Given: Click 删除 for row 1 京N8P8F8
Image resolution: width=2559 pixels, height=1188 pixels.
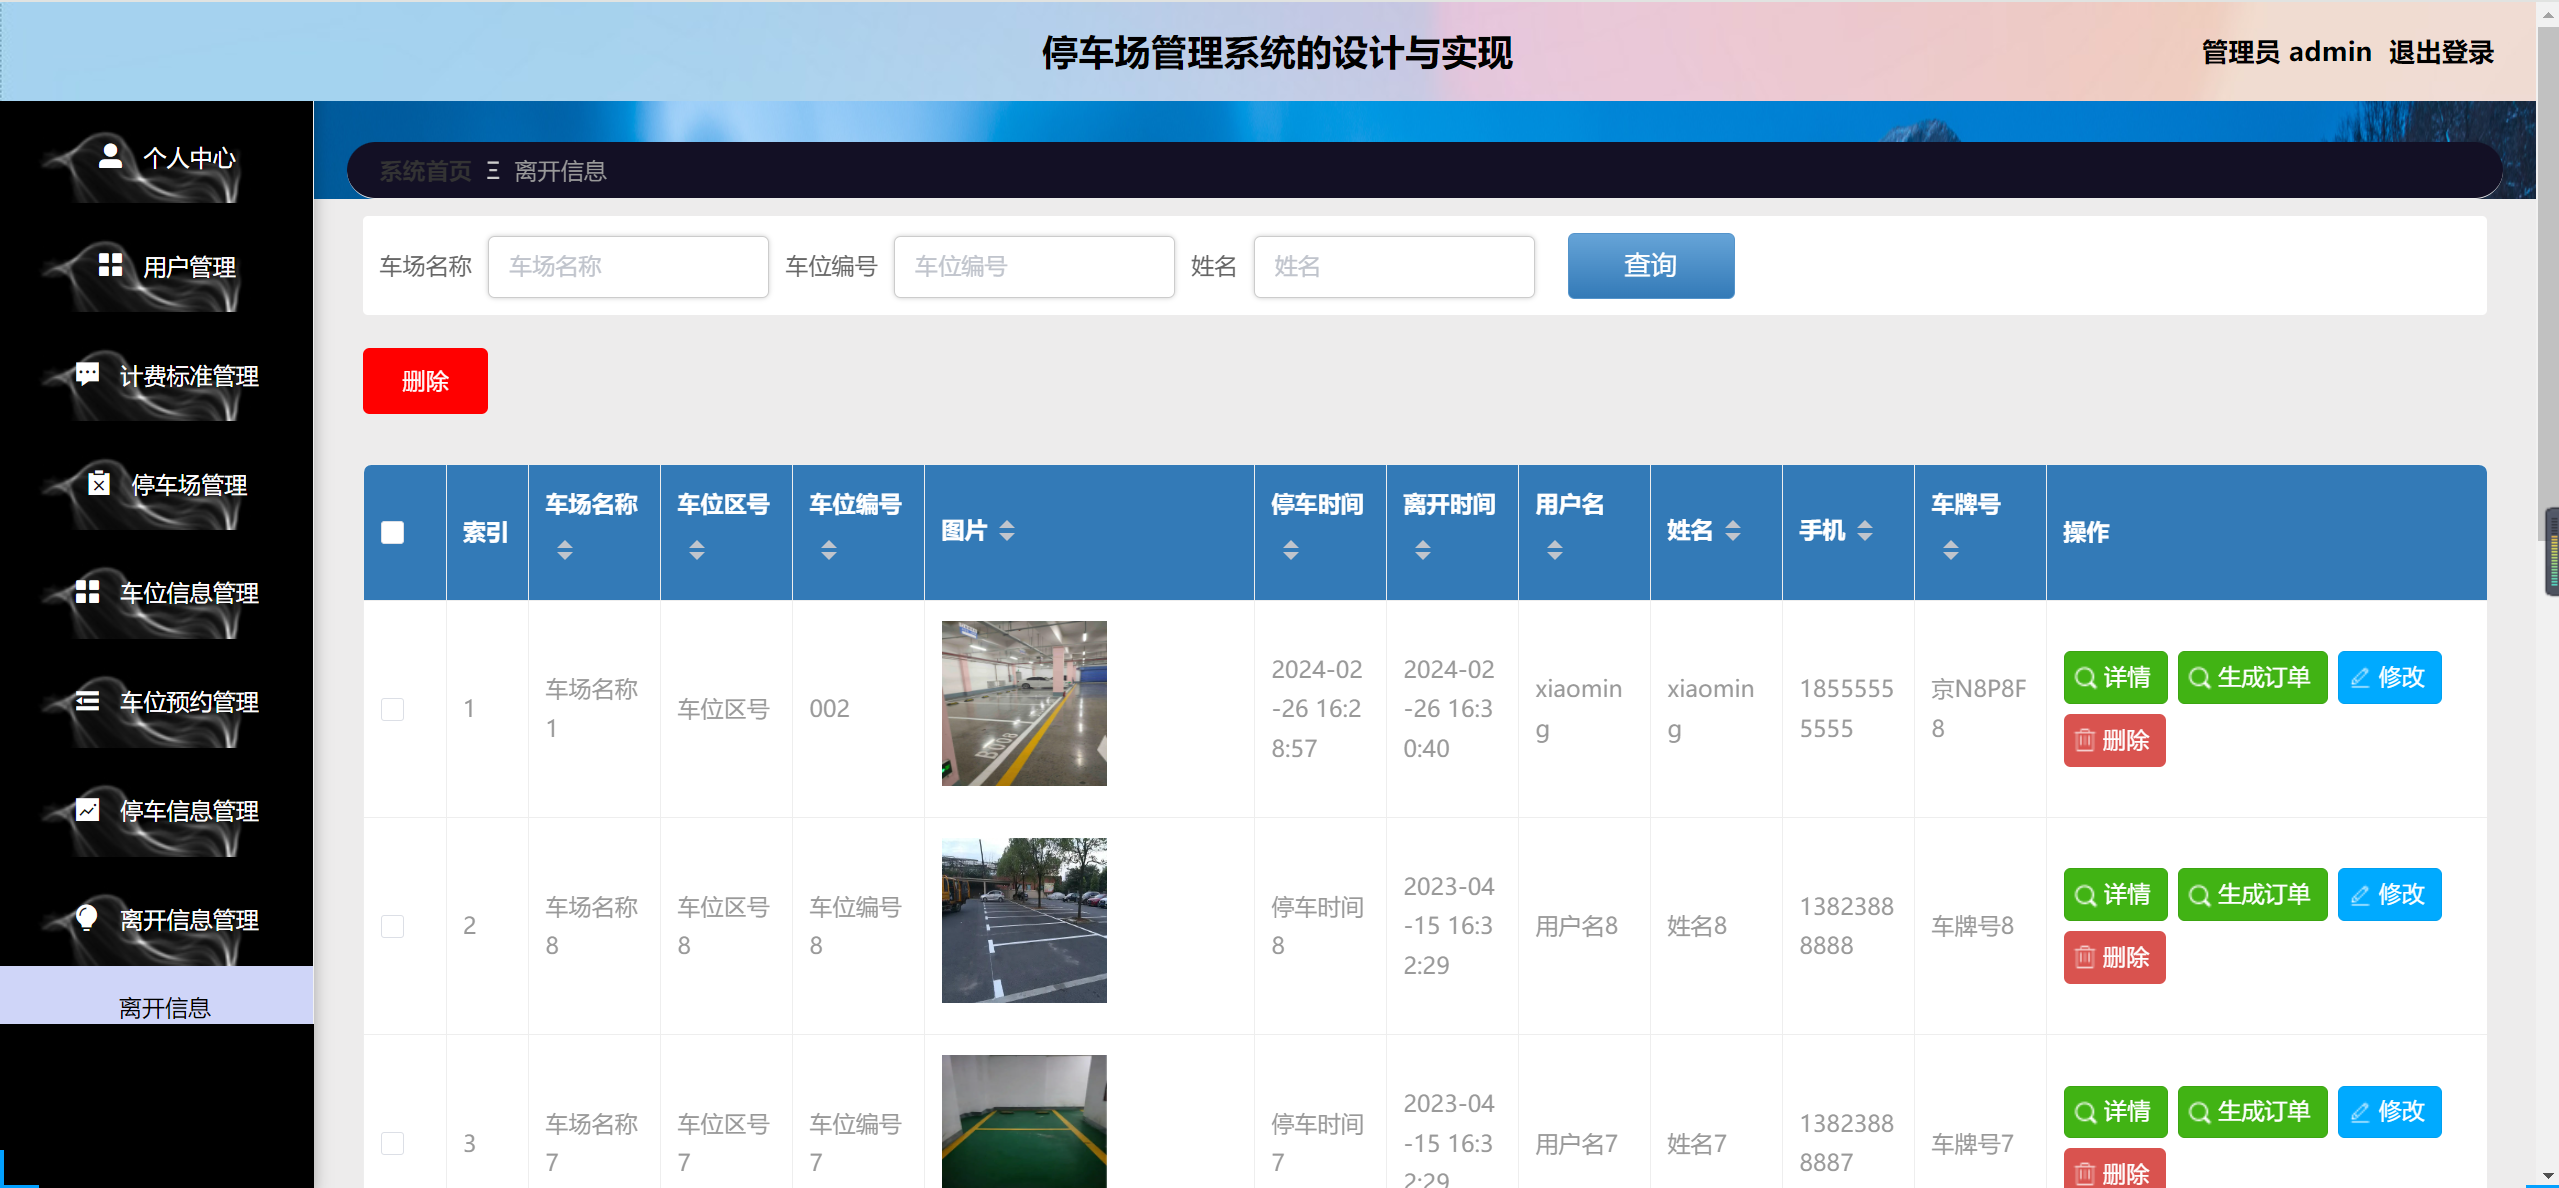Looking at the screenshot, I should pyautogui.click(x=2114, y=740).
